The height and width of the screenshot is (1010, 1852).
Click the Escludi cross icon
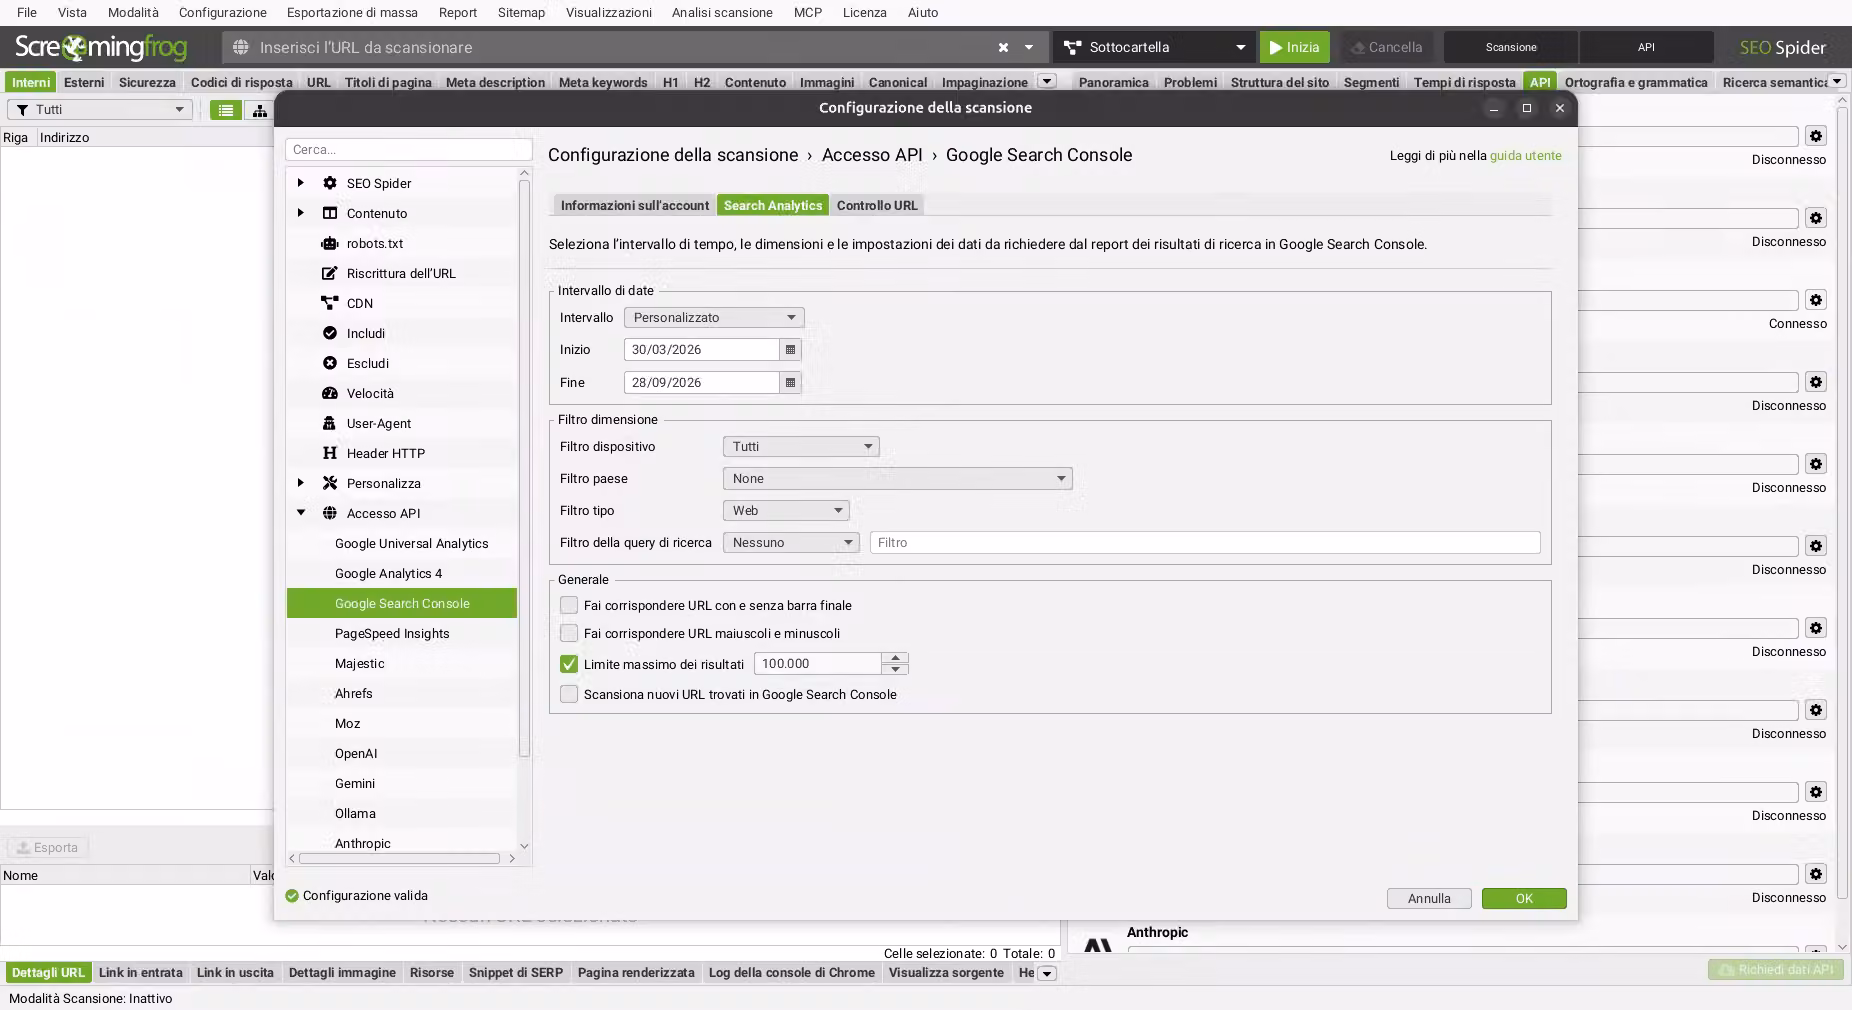(329, 363)
